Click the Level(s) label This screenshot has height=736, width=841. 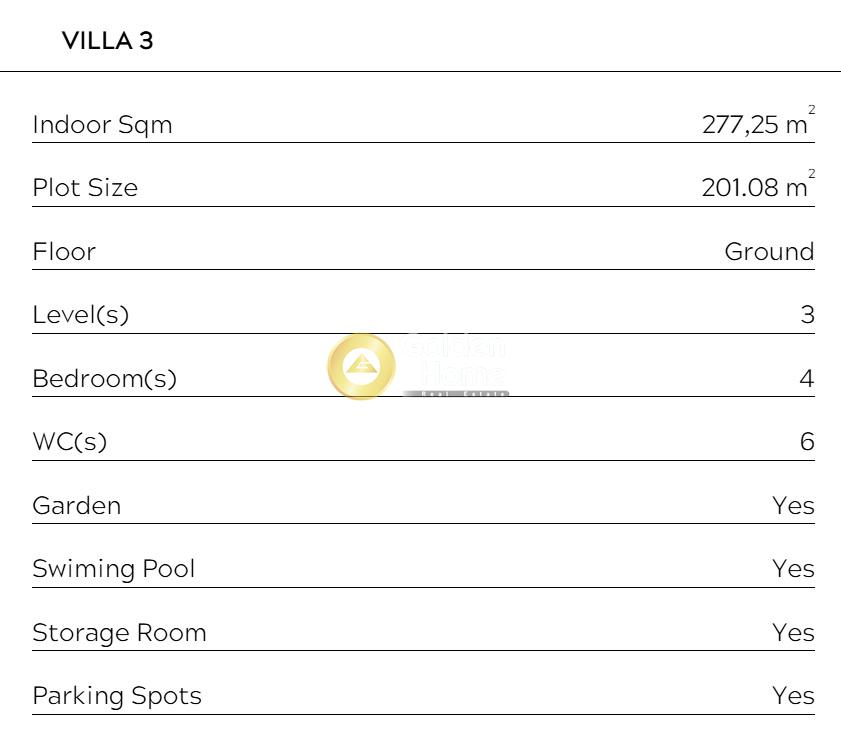tap(81, 315)
